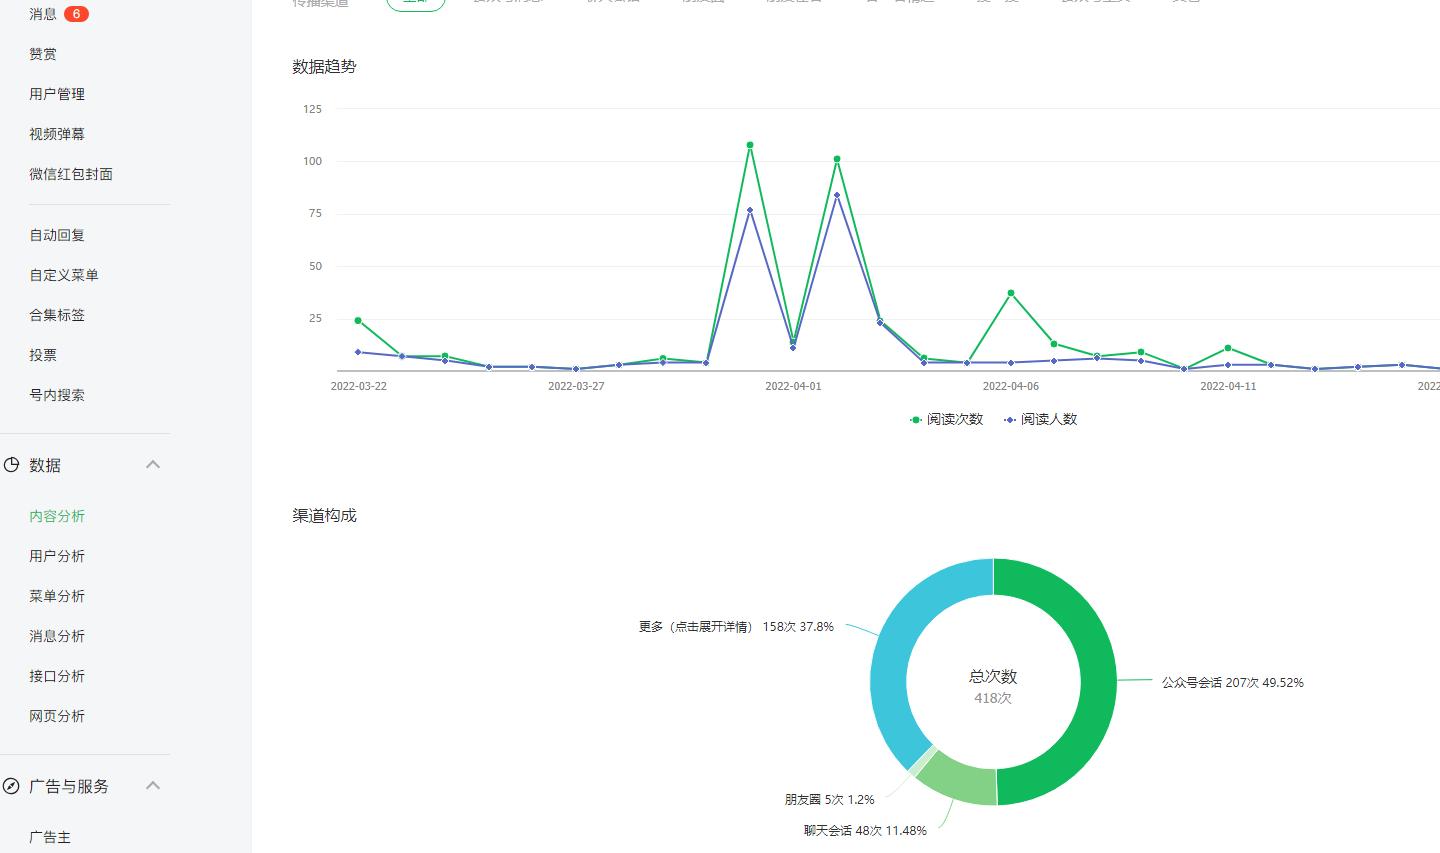Toggle the 阅读人数 legend marker
The height and width of the screenshot is (853, 1440).
pos(1010,420)
